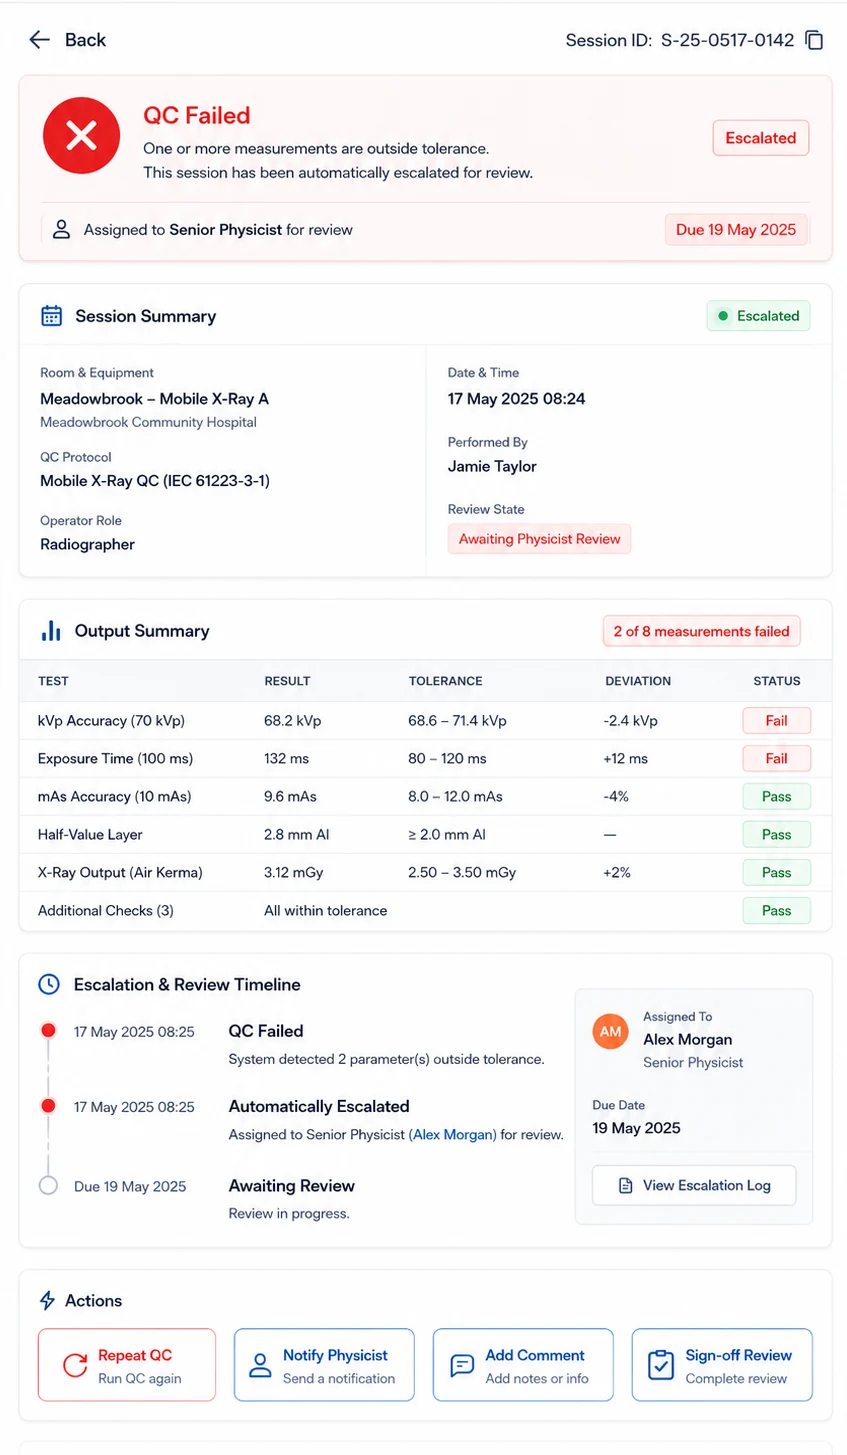Click the Meadowbrook Community Hospital text
847x1455 pixels.
[x=148, y=422]
